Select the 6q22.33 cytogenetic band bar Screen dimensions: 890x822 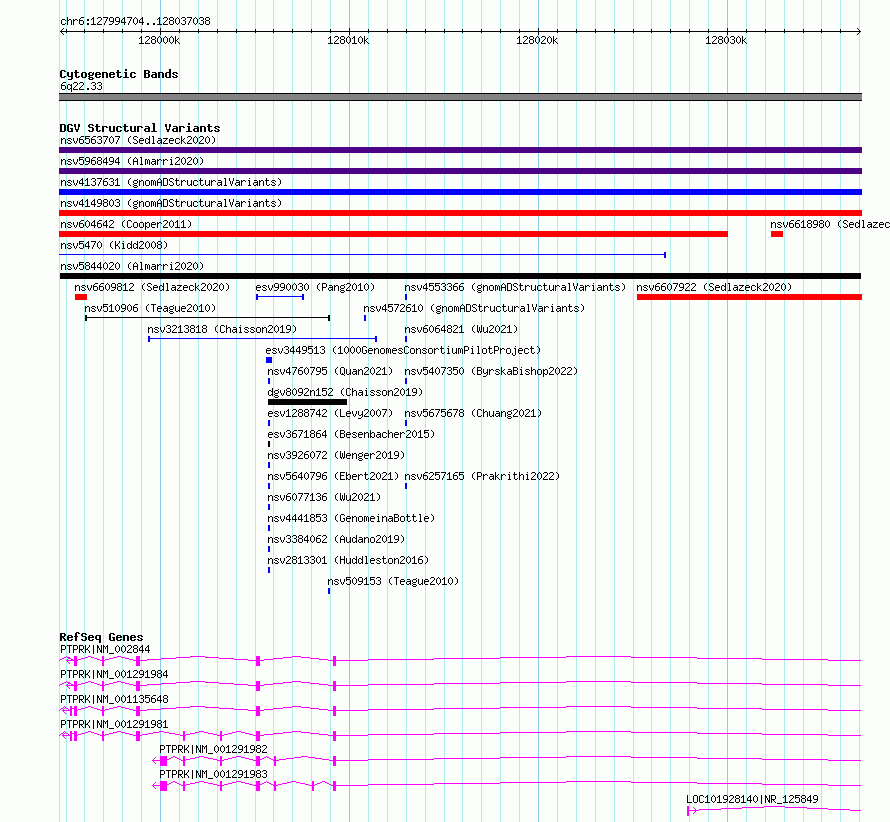click(x=460, y=97)
